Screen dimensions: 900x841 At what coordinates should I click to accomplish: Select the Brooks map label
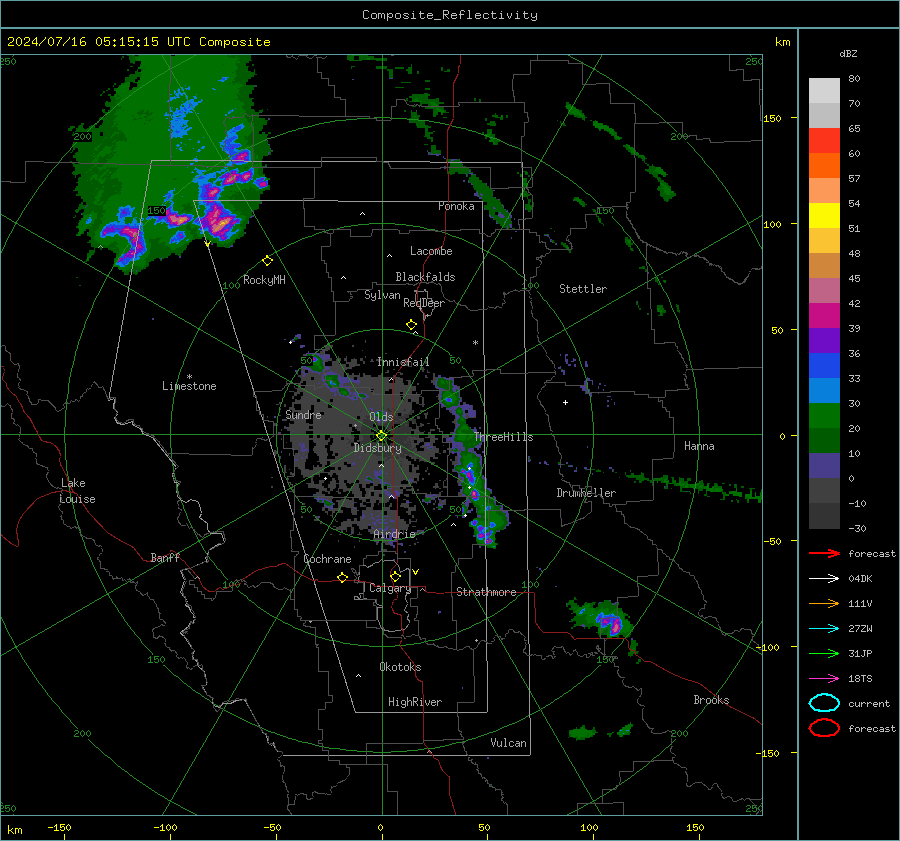[x=711, y=700]
